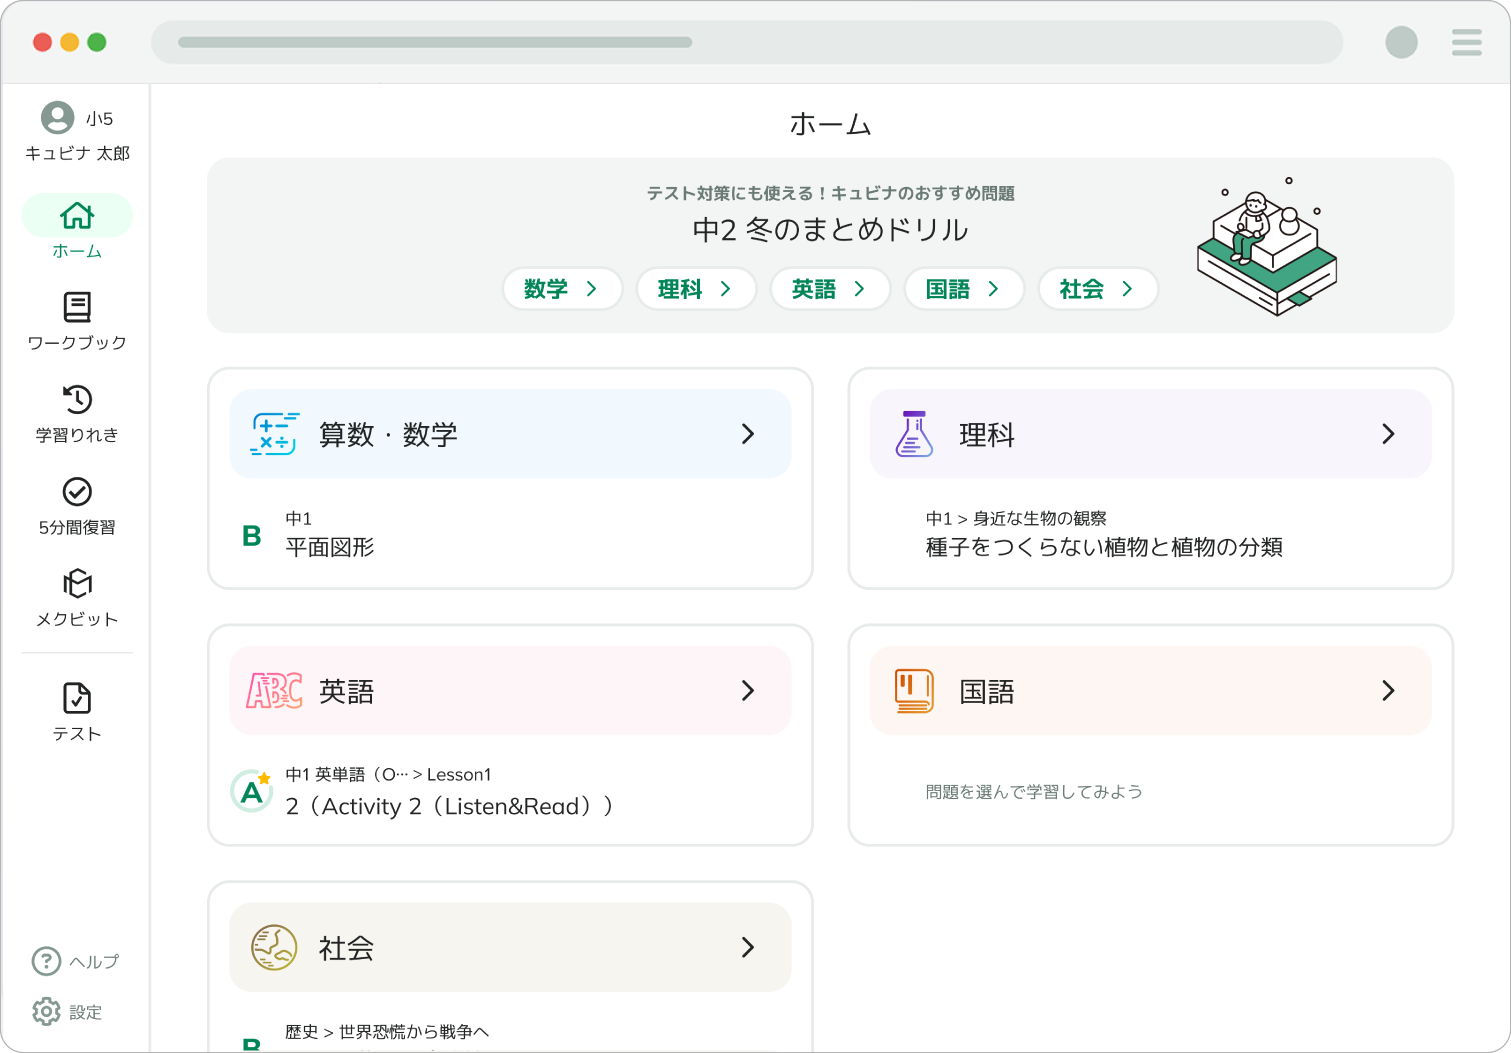
Task: Click the flask icon for 理科
Action: (x=913, y=434)
